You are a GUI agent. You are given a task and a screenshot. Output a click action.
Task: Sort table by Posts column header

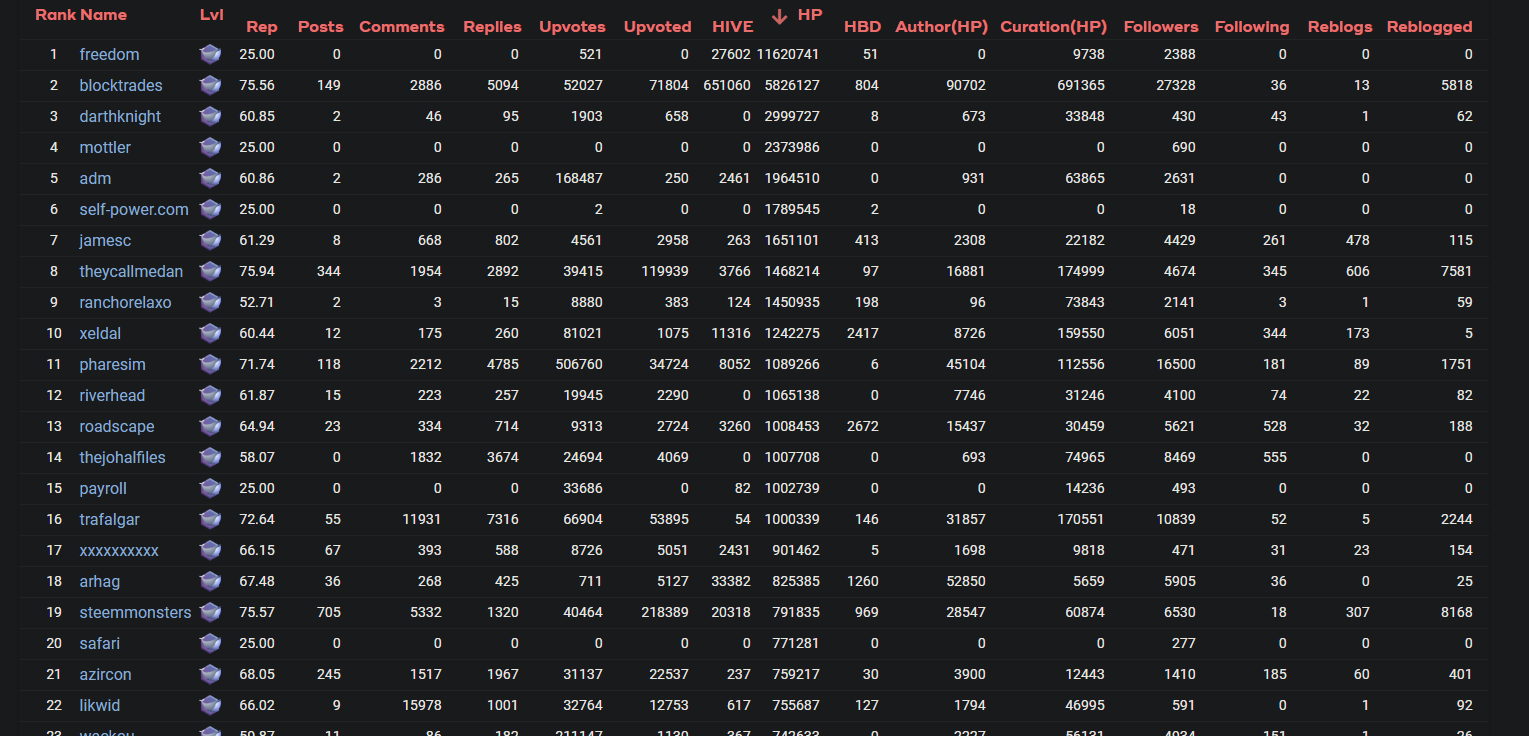321,27
